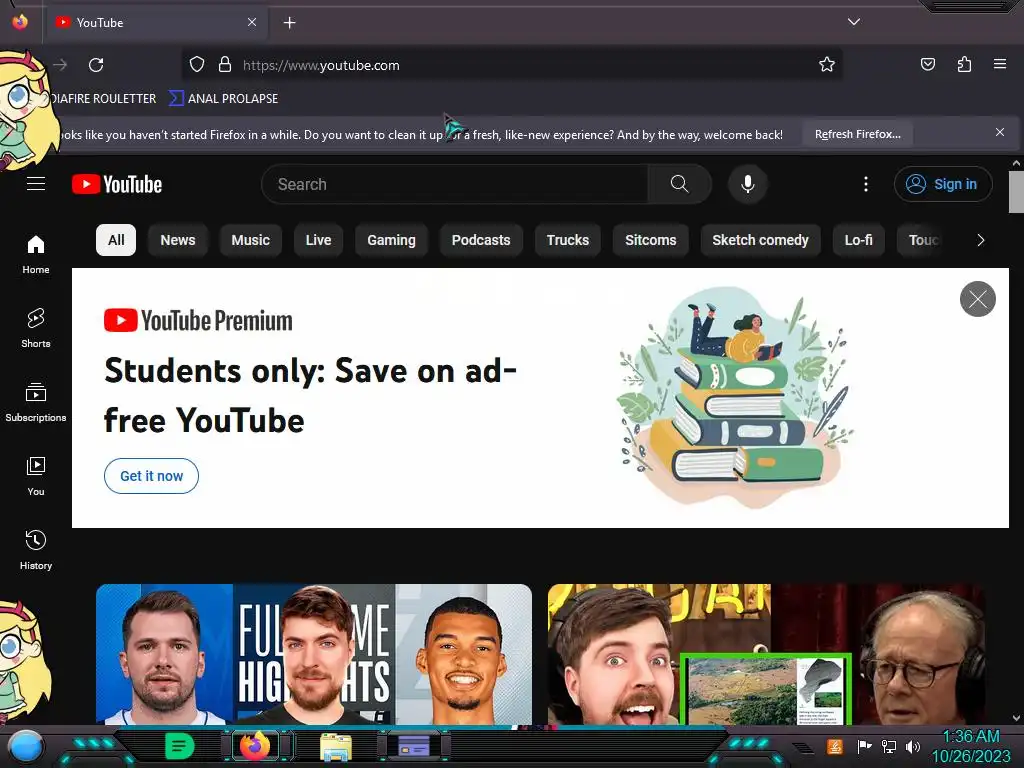The image size is (1024, 768).
Task: Close the YouTube Premium promo banner
Action: tap(978, 299)
